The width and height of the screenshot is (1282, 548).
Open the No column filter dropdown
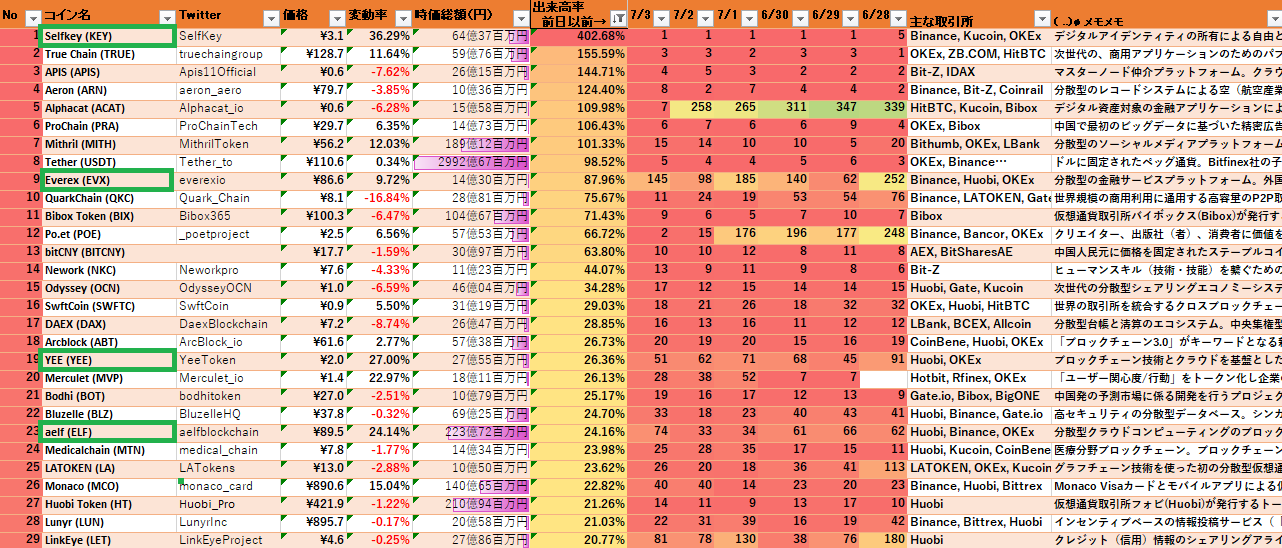pyautogui.click(x=32, y=18)
